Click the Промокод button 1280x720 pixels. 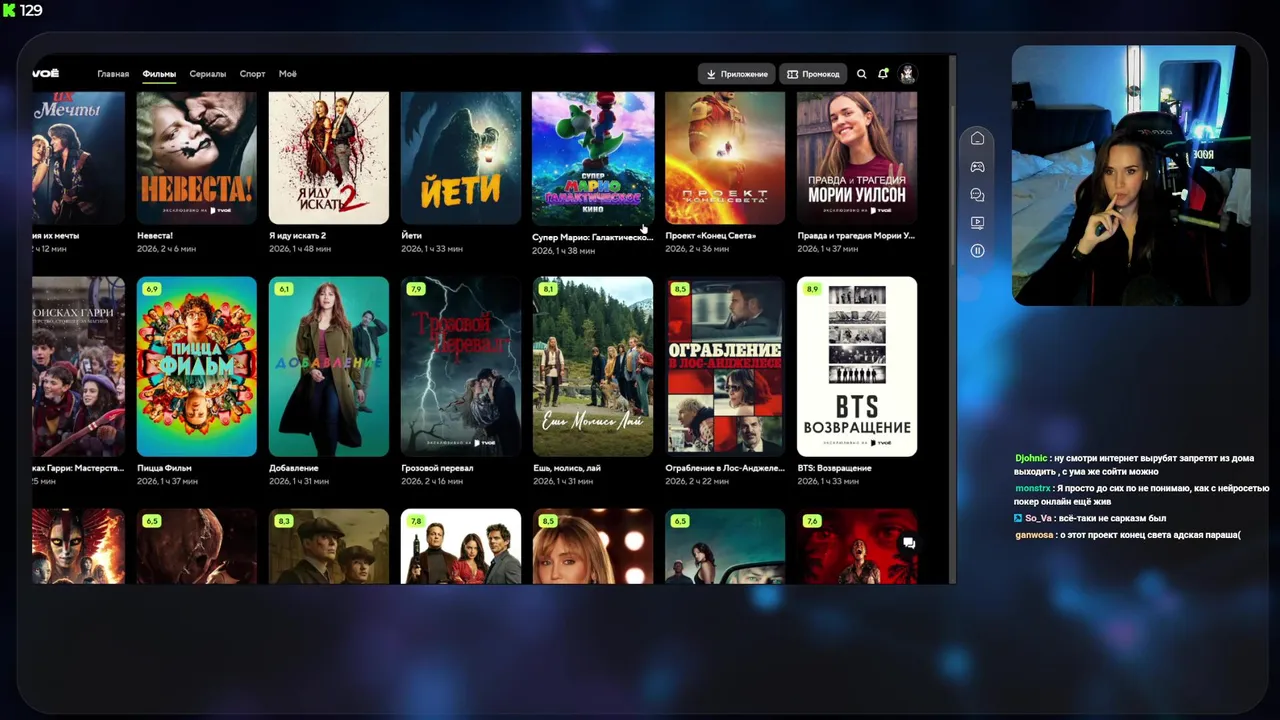click(x=813, y=74)
